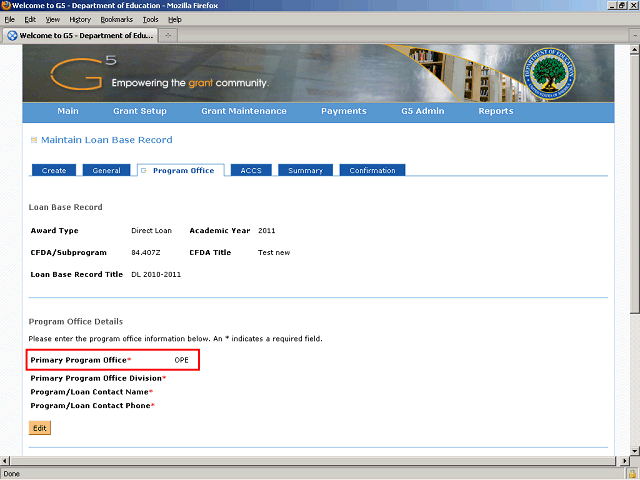Click the Department of Education seal
Screen dimensions: 640x480
(549, 73)
